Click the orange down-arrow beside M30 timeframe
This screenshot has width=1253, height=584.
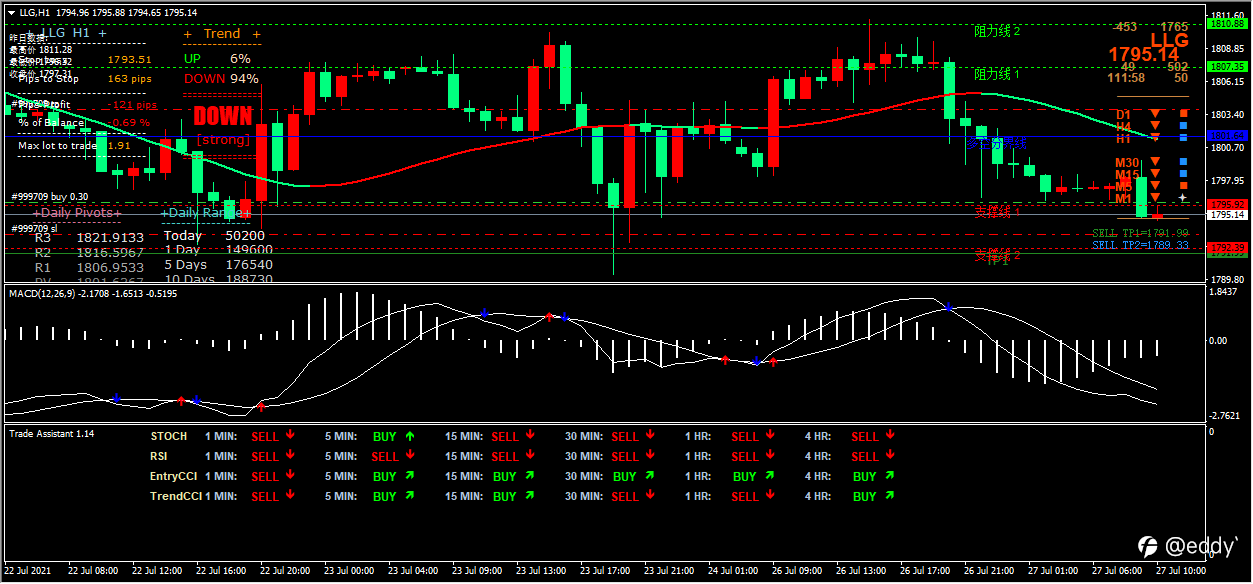(x=1155, y=161)
